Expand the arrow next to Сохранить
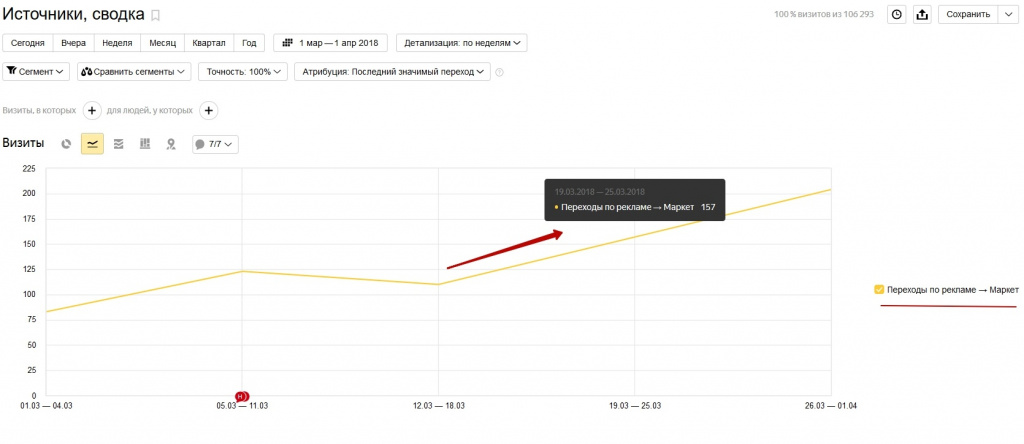This screenshot has height=444, width=1024. 1008,14
